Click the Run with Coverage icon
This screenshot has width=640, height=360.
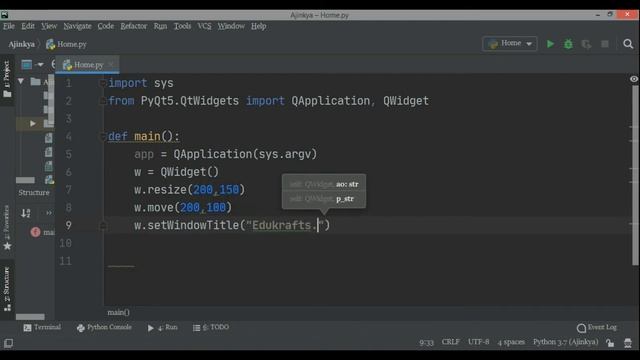point(587,44)
